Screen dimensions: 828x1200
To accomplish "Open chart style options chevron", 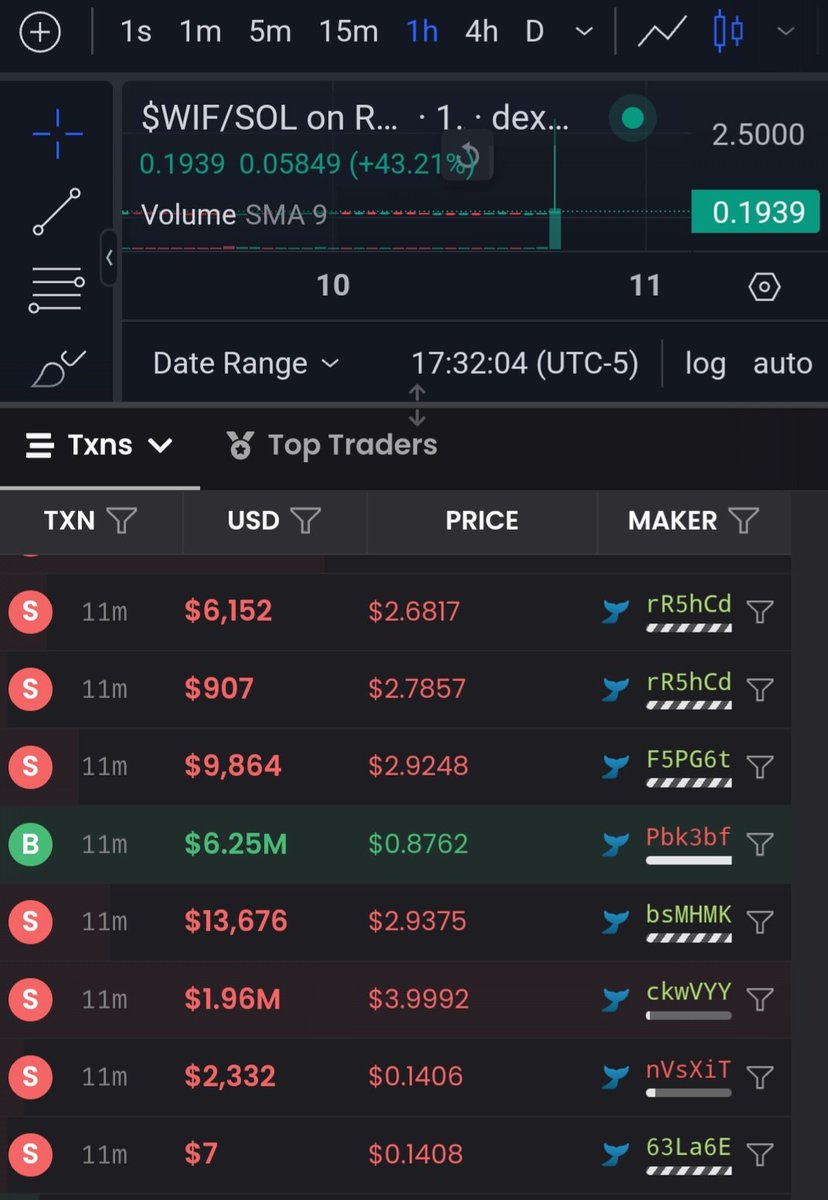I will coord(786,32).
